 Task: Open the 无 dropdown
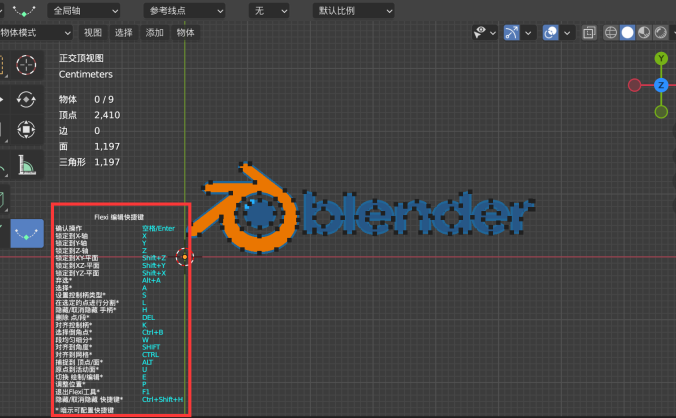coord(269,11)
